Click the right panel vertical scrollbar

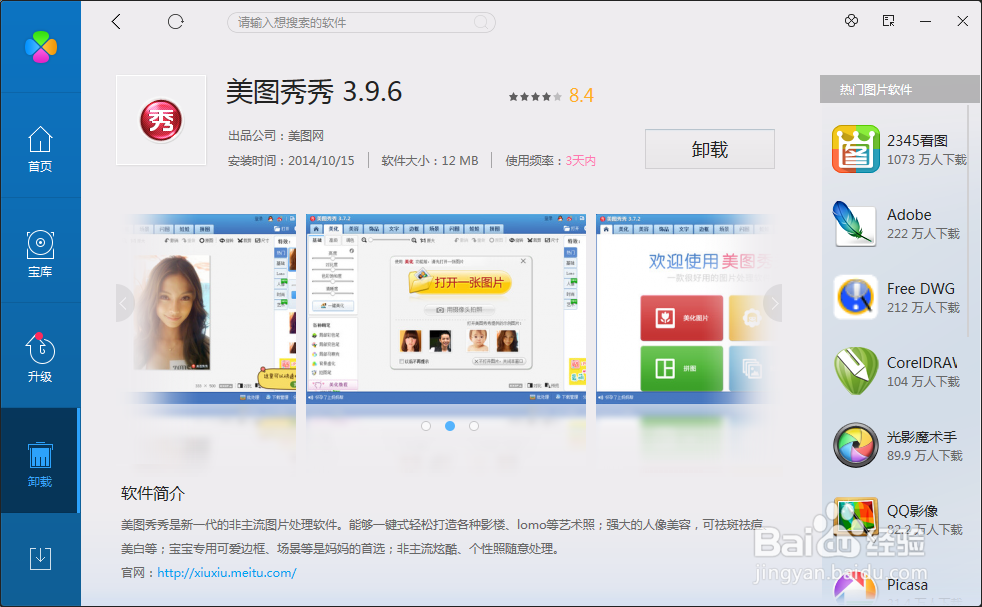[969, 219]
